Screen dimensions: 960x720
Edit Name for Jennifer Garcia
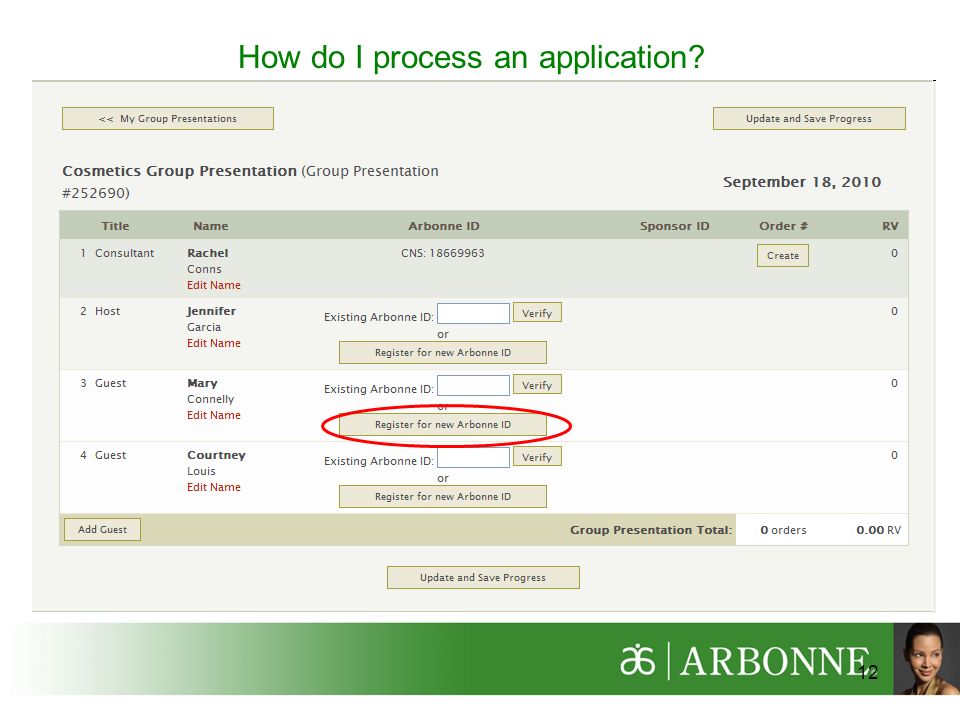(214, 343)
